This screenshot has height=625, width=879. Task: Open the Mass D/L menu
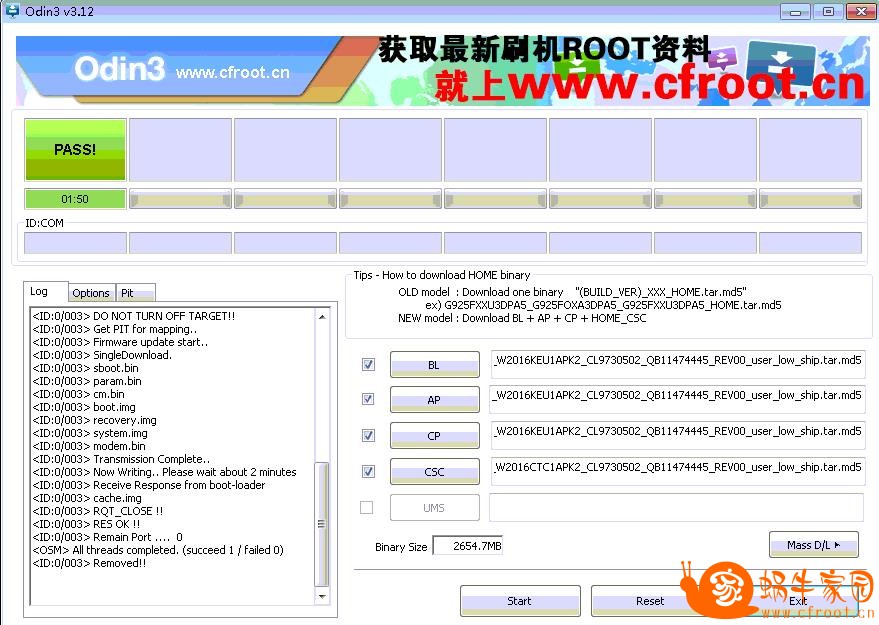click(813, 545)
